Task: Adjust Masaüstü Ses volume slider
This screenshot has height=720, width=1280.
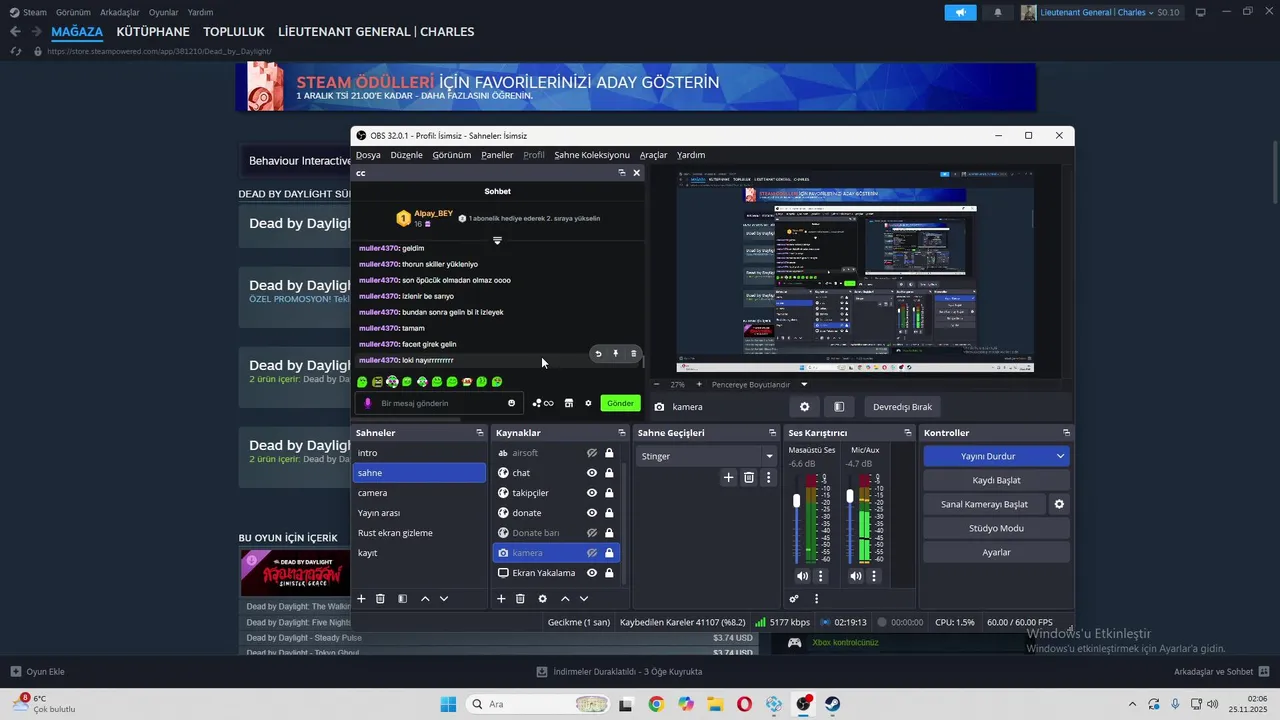Action: (x=797, y=500)
